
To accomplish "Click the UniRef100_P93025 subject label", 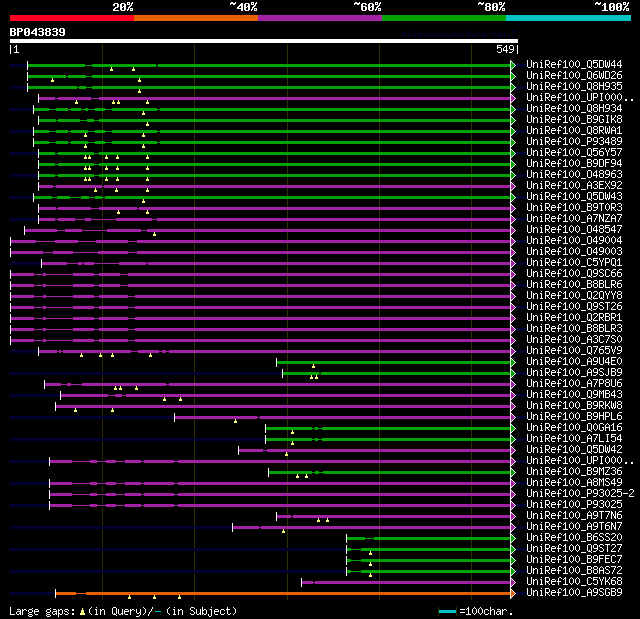I will click(x=574, y=505).
